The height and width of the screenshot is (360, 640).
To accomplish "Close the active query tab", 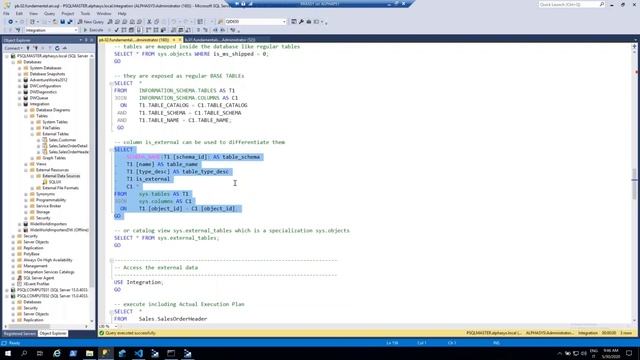I will point(180,40).
